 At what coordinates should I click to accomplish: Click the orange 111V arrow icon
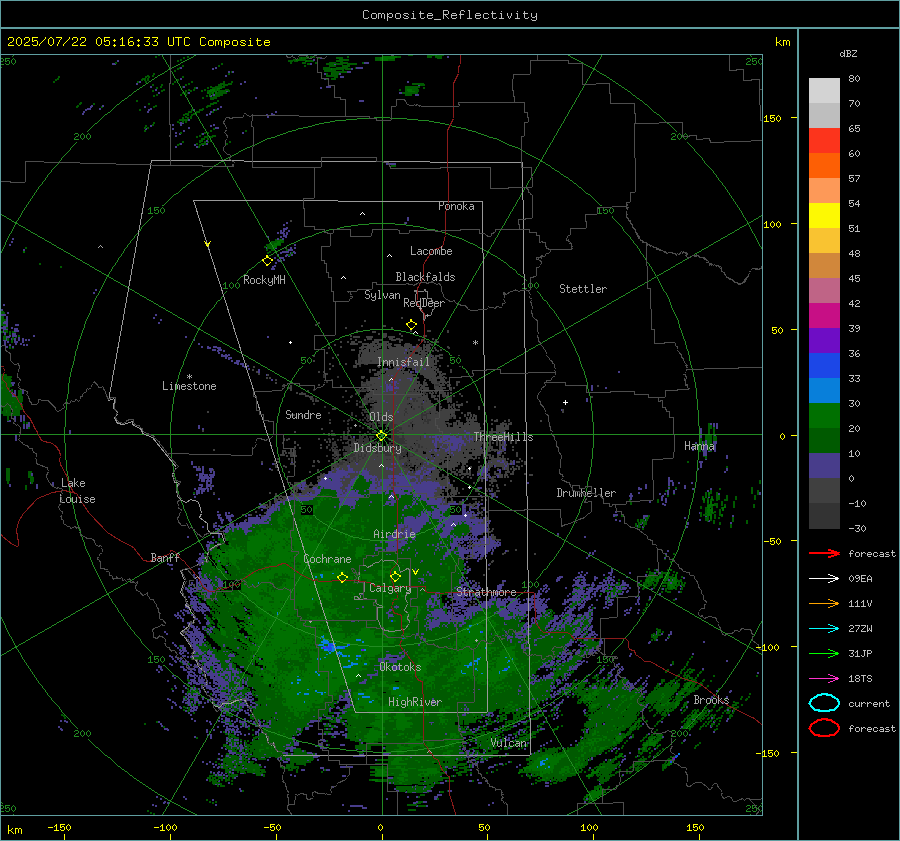click(x=824, y=603)
